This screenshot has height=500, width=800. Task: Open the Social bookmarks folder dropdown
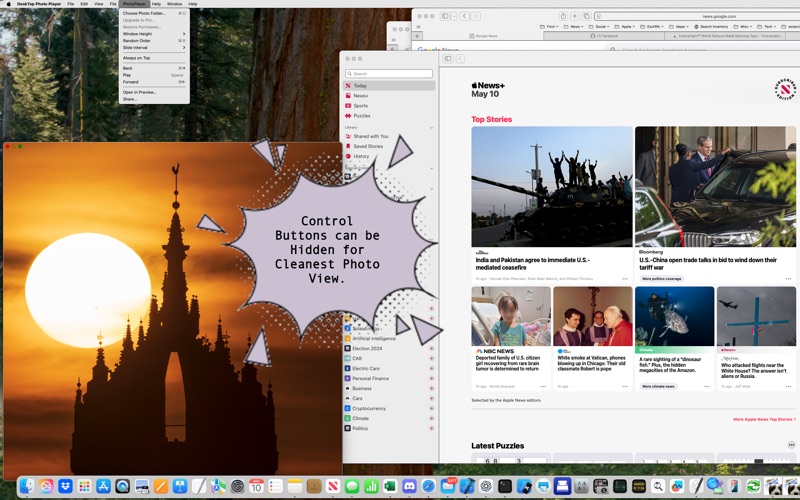pos(601,27)
